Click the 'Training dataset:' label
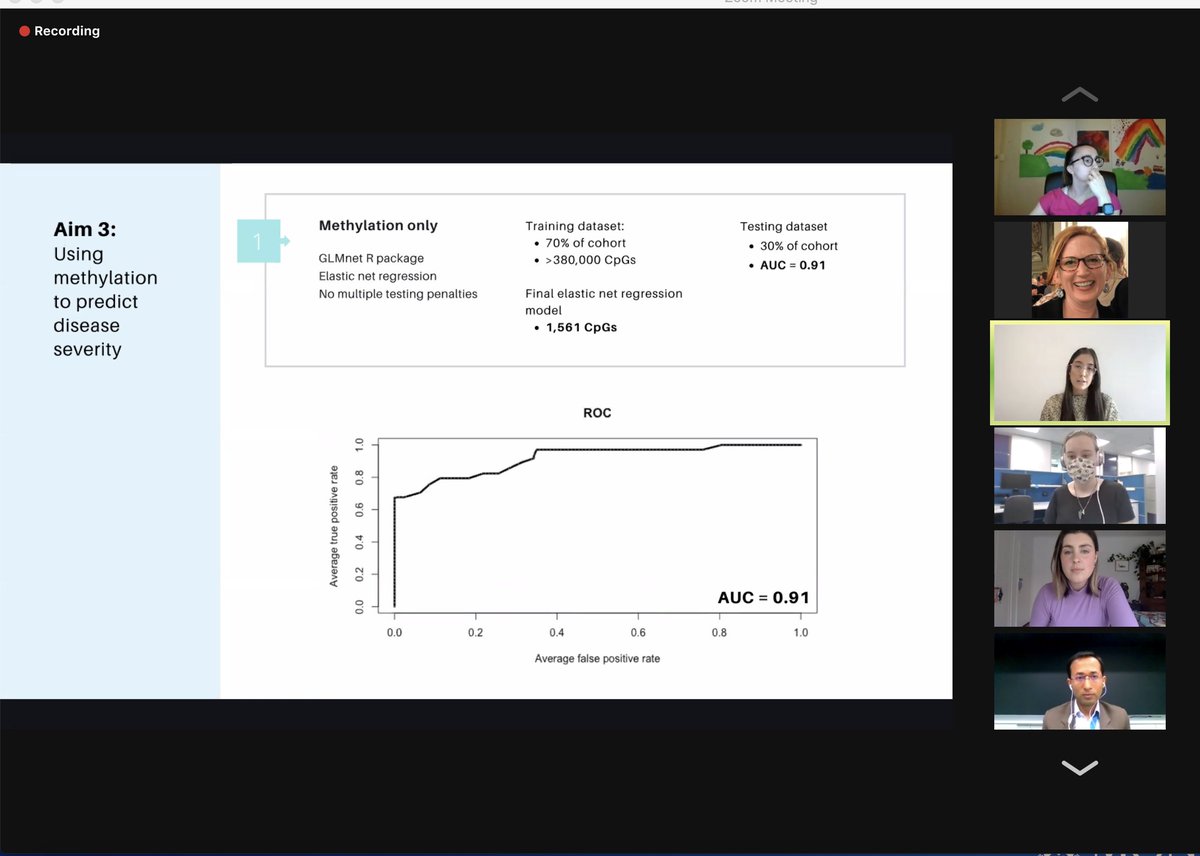 click(x=575, y=227)
